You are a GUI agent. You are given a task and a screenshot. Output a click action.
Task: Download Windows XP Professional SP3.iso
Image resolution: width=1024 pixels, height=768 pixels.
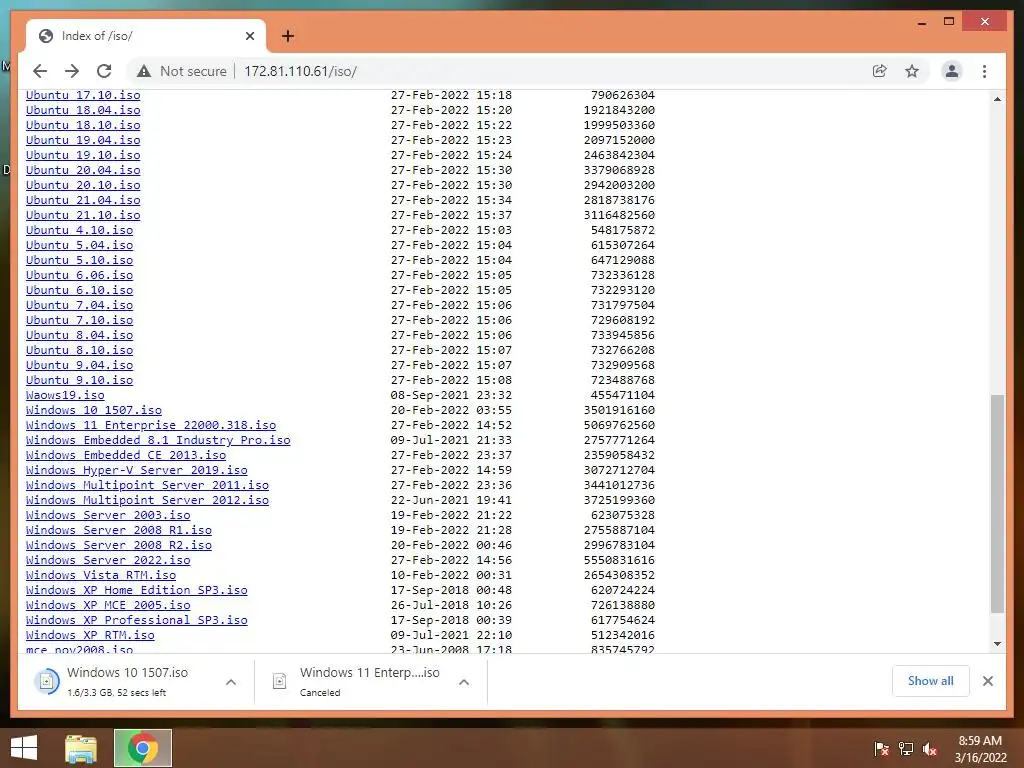pos(136,621)
